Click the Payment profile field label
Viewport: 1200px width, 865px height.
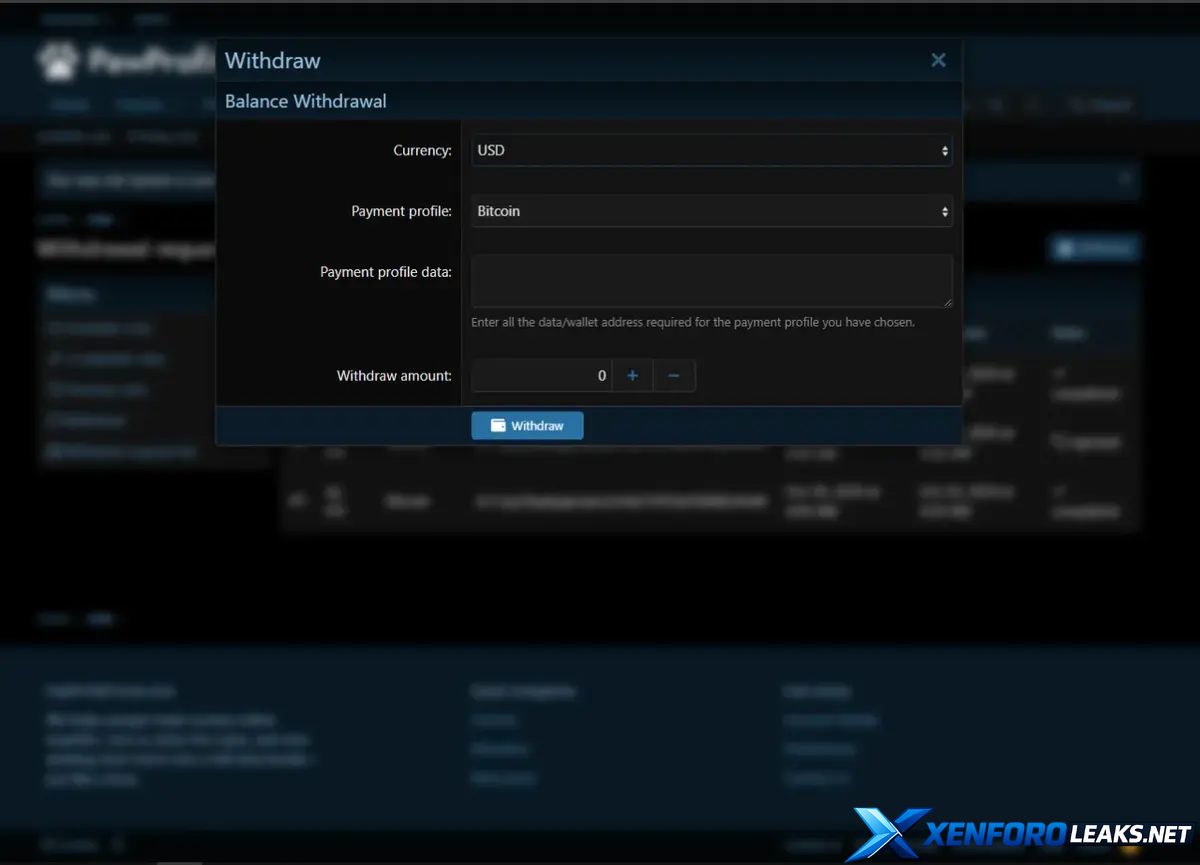pyautogui.click(x=401, y=212)
